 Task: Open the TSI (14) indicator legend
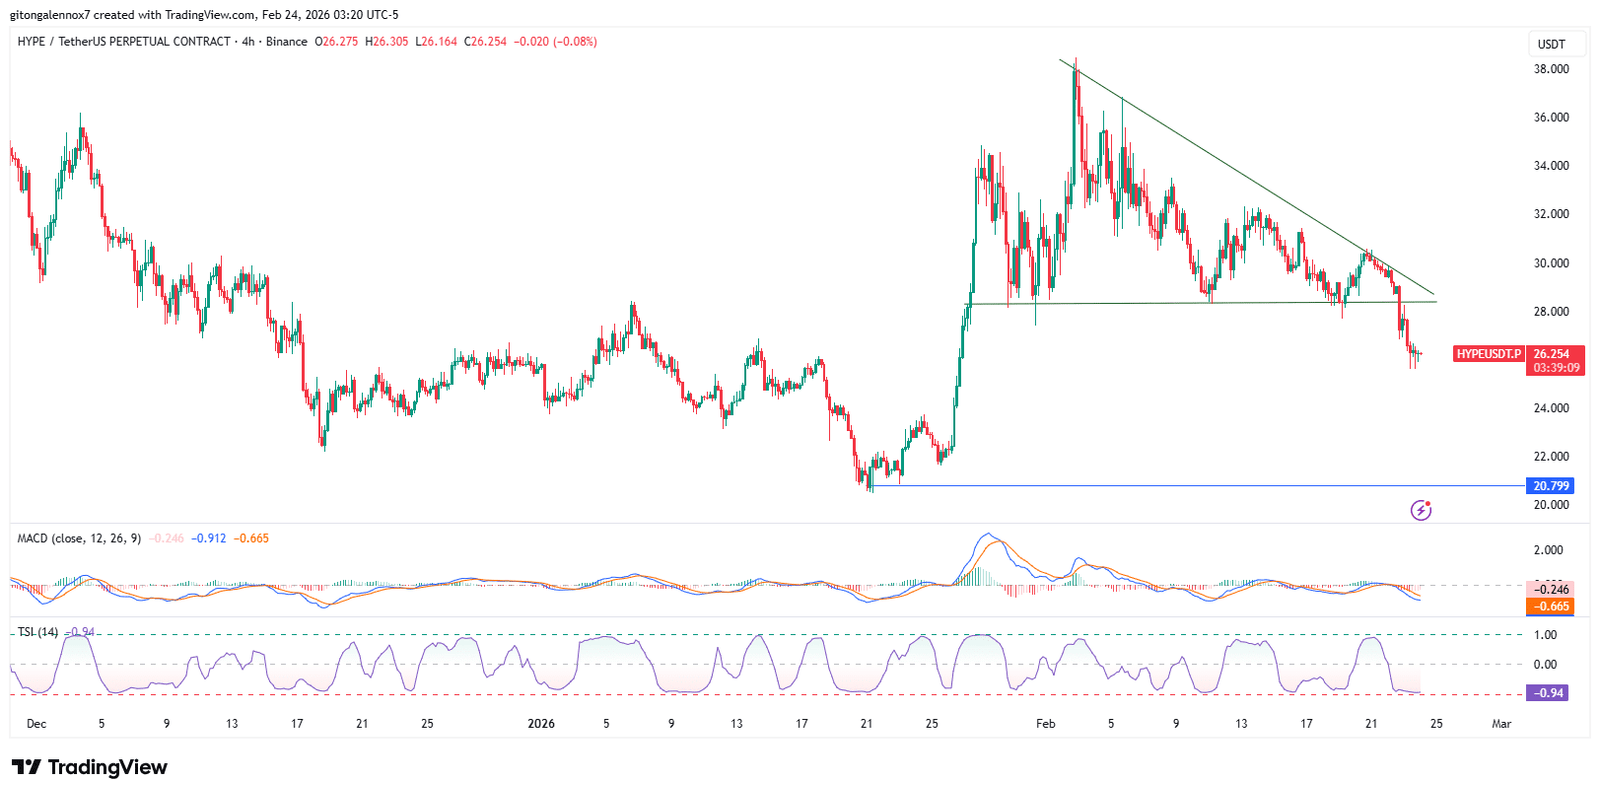[38, 632]
